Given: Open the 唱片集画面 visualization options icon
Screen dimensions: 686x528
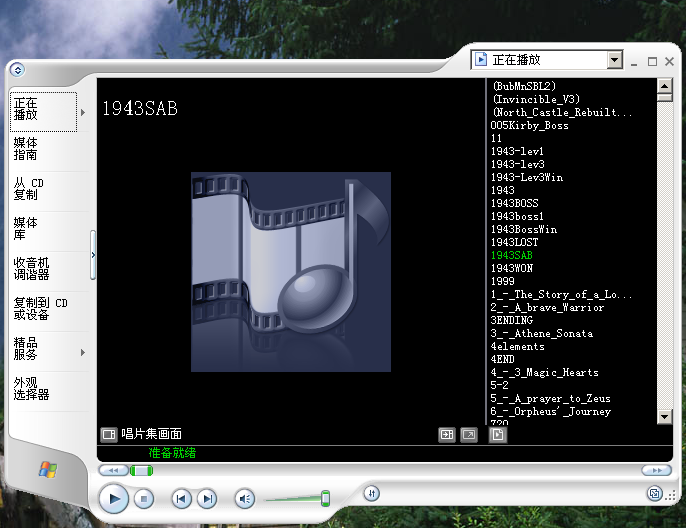Looking at the screenshot, I should click(109, 434).
